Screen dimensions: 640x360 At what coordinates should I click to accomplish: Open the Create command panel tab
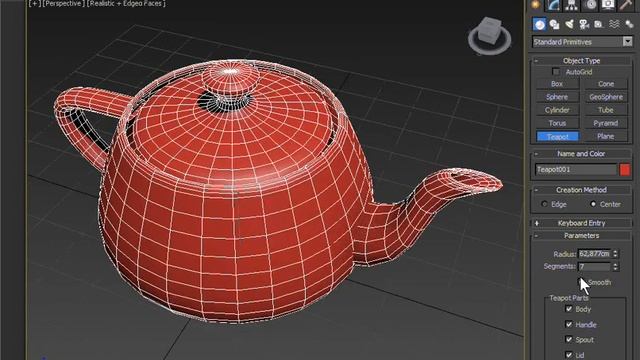(536, 4)
